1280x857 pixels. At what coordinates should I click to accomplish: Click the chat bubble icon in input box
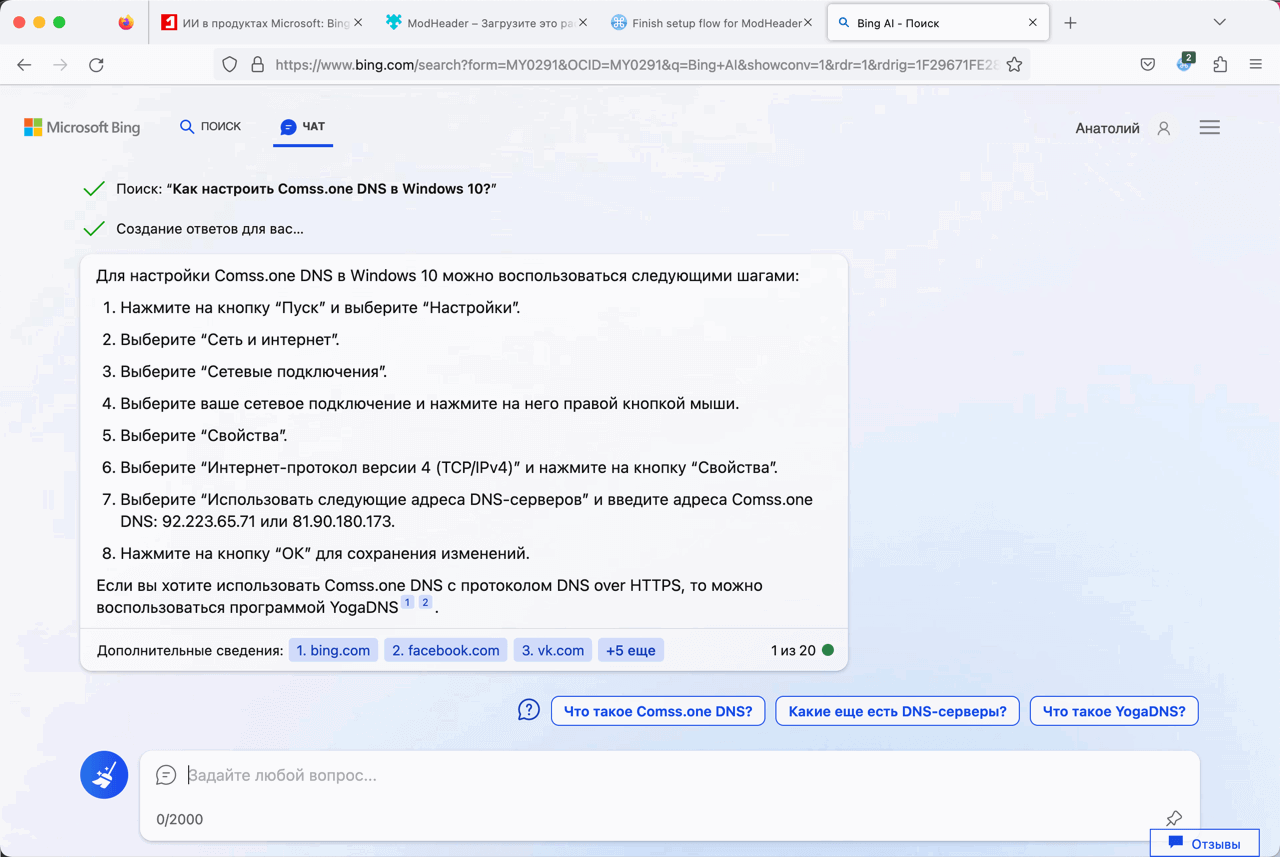pos(166,775)
